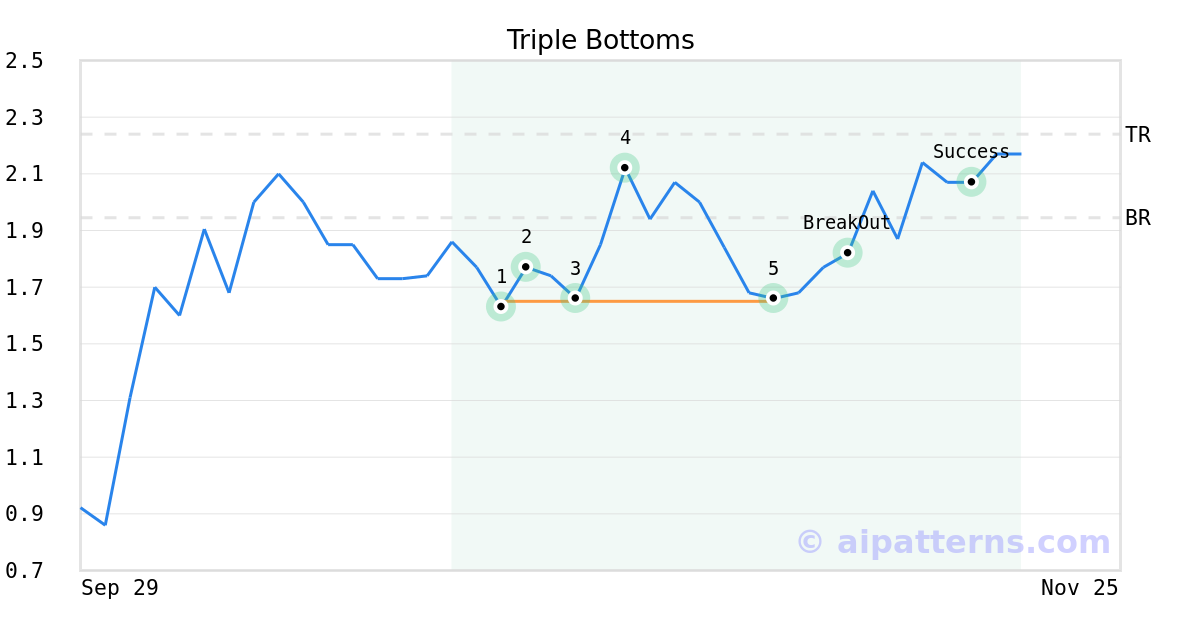This screenshot has width=1200, height=630.
Task: Click the BreakOut text annotation
Action: [847, 223]
